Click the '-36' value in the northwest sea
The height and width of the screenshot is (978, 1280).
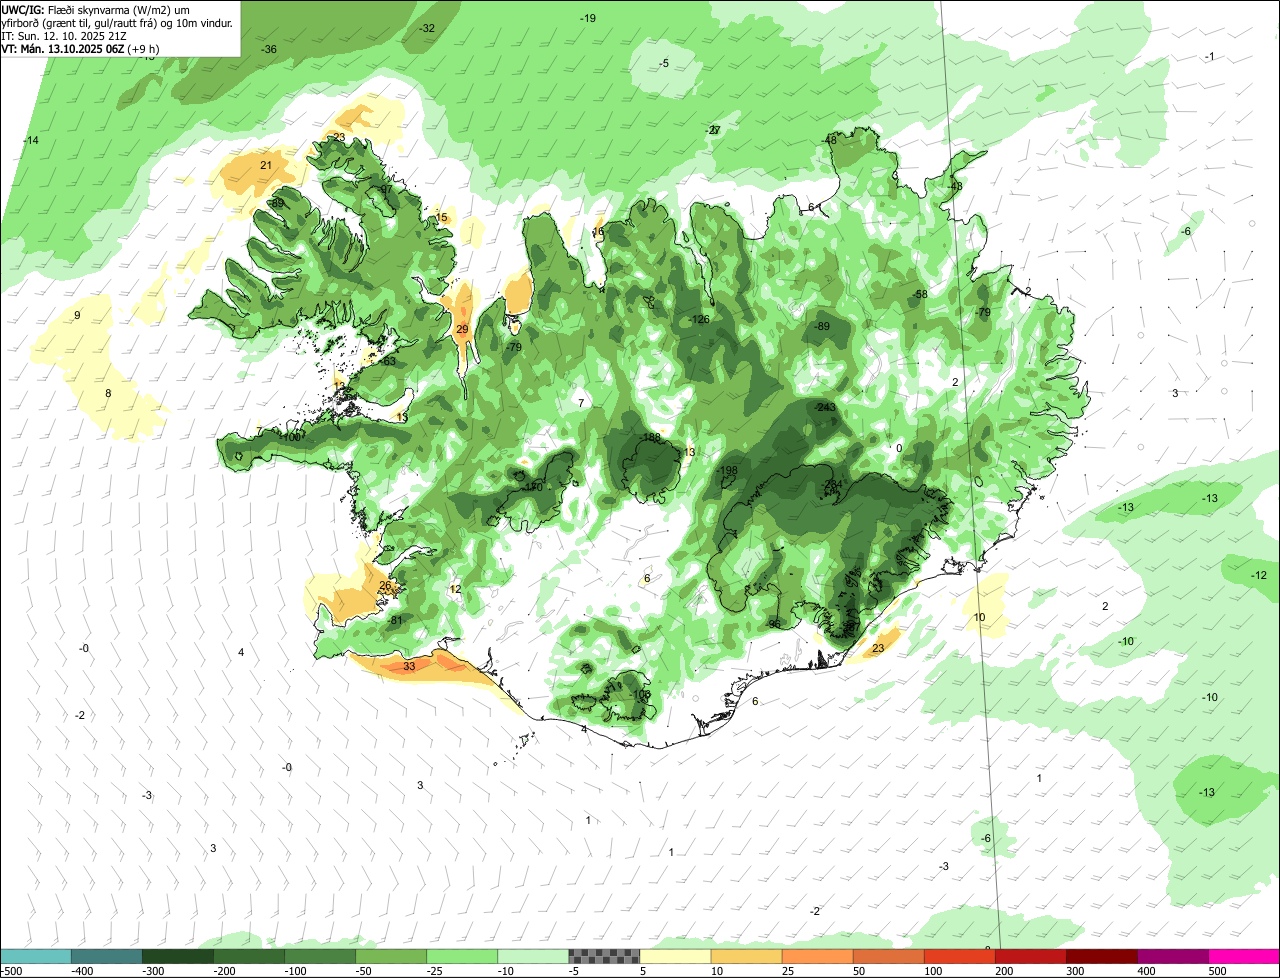269,49
